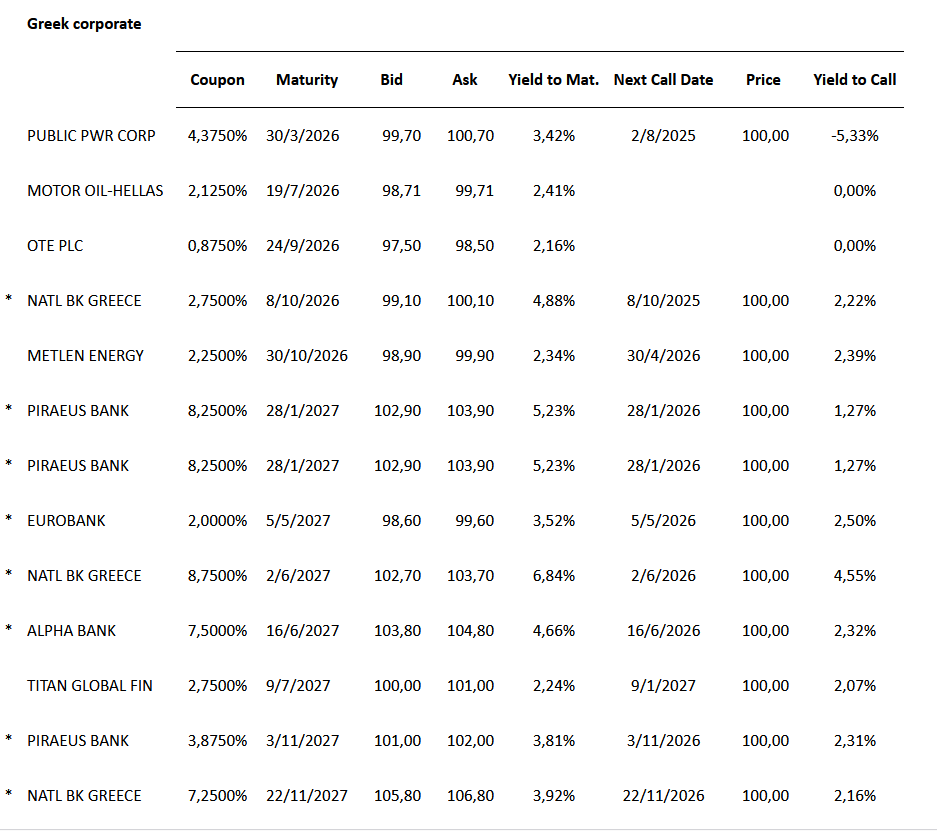Select the MOTOR OIL-HELLAS bond name
The image size is (937, 831).
click(x=95, y=191)
